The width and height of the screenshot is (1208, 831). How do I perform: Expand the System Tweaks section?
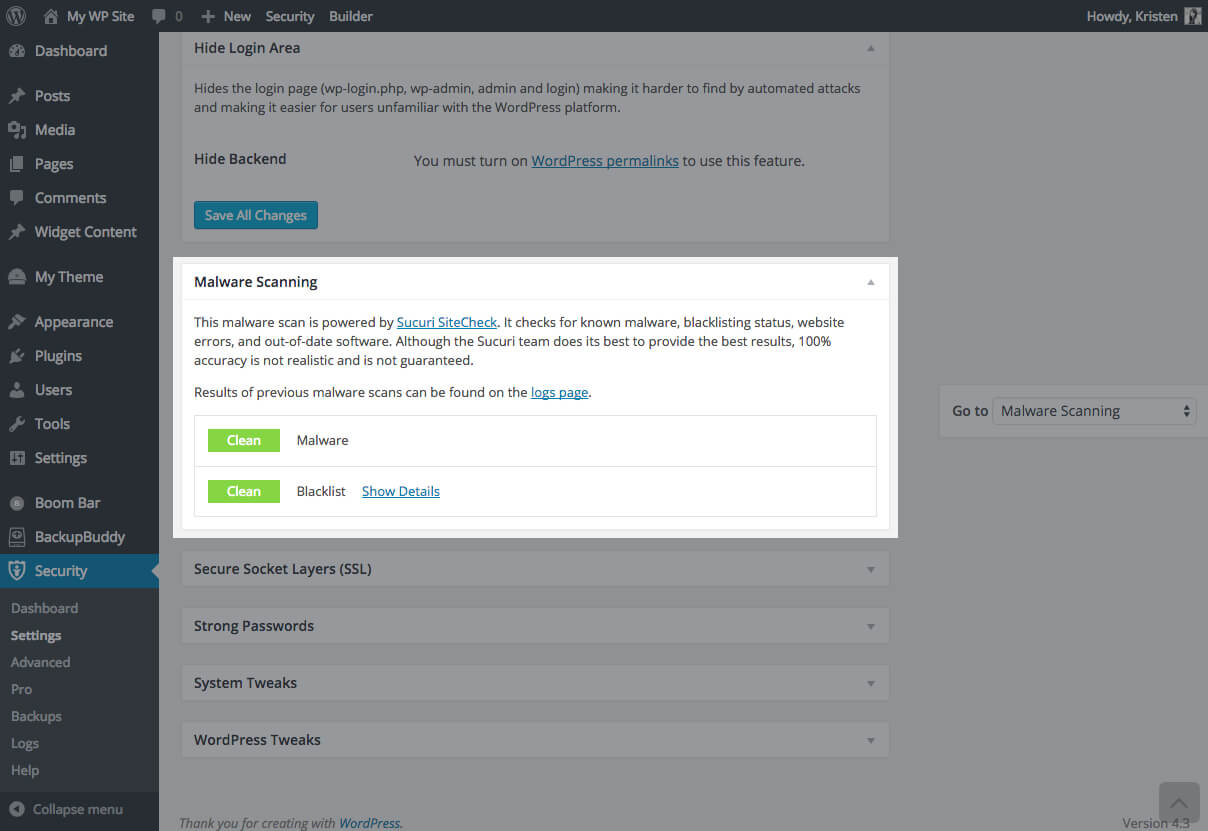pos(535,682)
